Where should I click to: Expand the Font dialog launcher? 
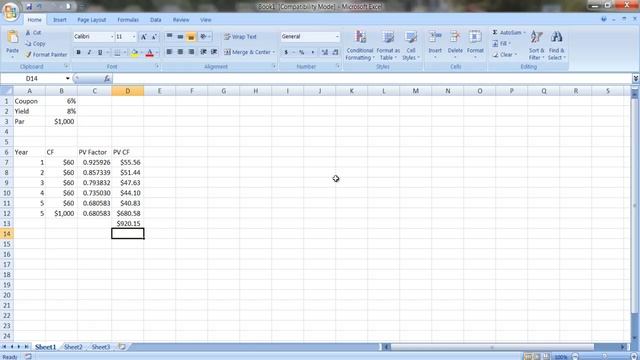click(157, 66)
